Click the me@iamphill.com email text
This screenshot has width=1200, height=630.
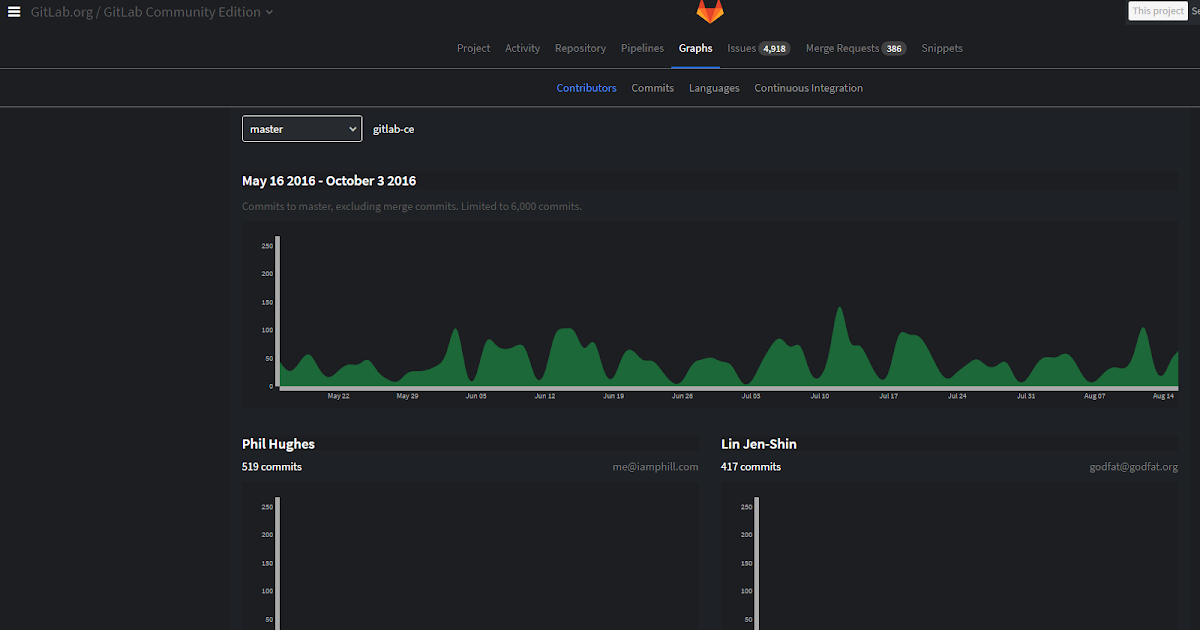click(x=656, y=467)
